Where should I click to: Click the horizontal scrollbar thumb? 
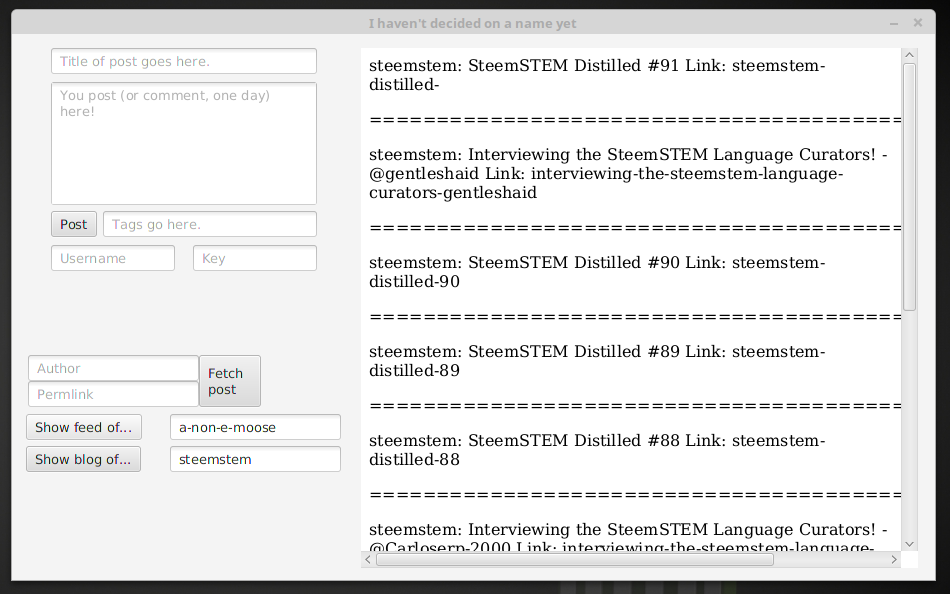click(x=575, y=559)
